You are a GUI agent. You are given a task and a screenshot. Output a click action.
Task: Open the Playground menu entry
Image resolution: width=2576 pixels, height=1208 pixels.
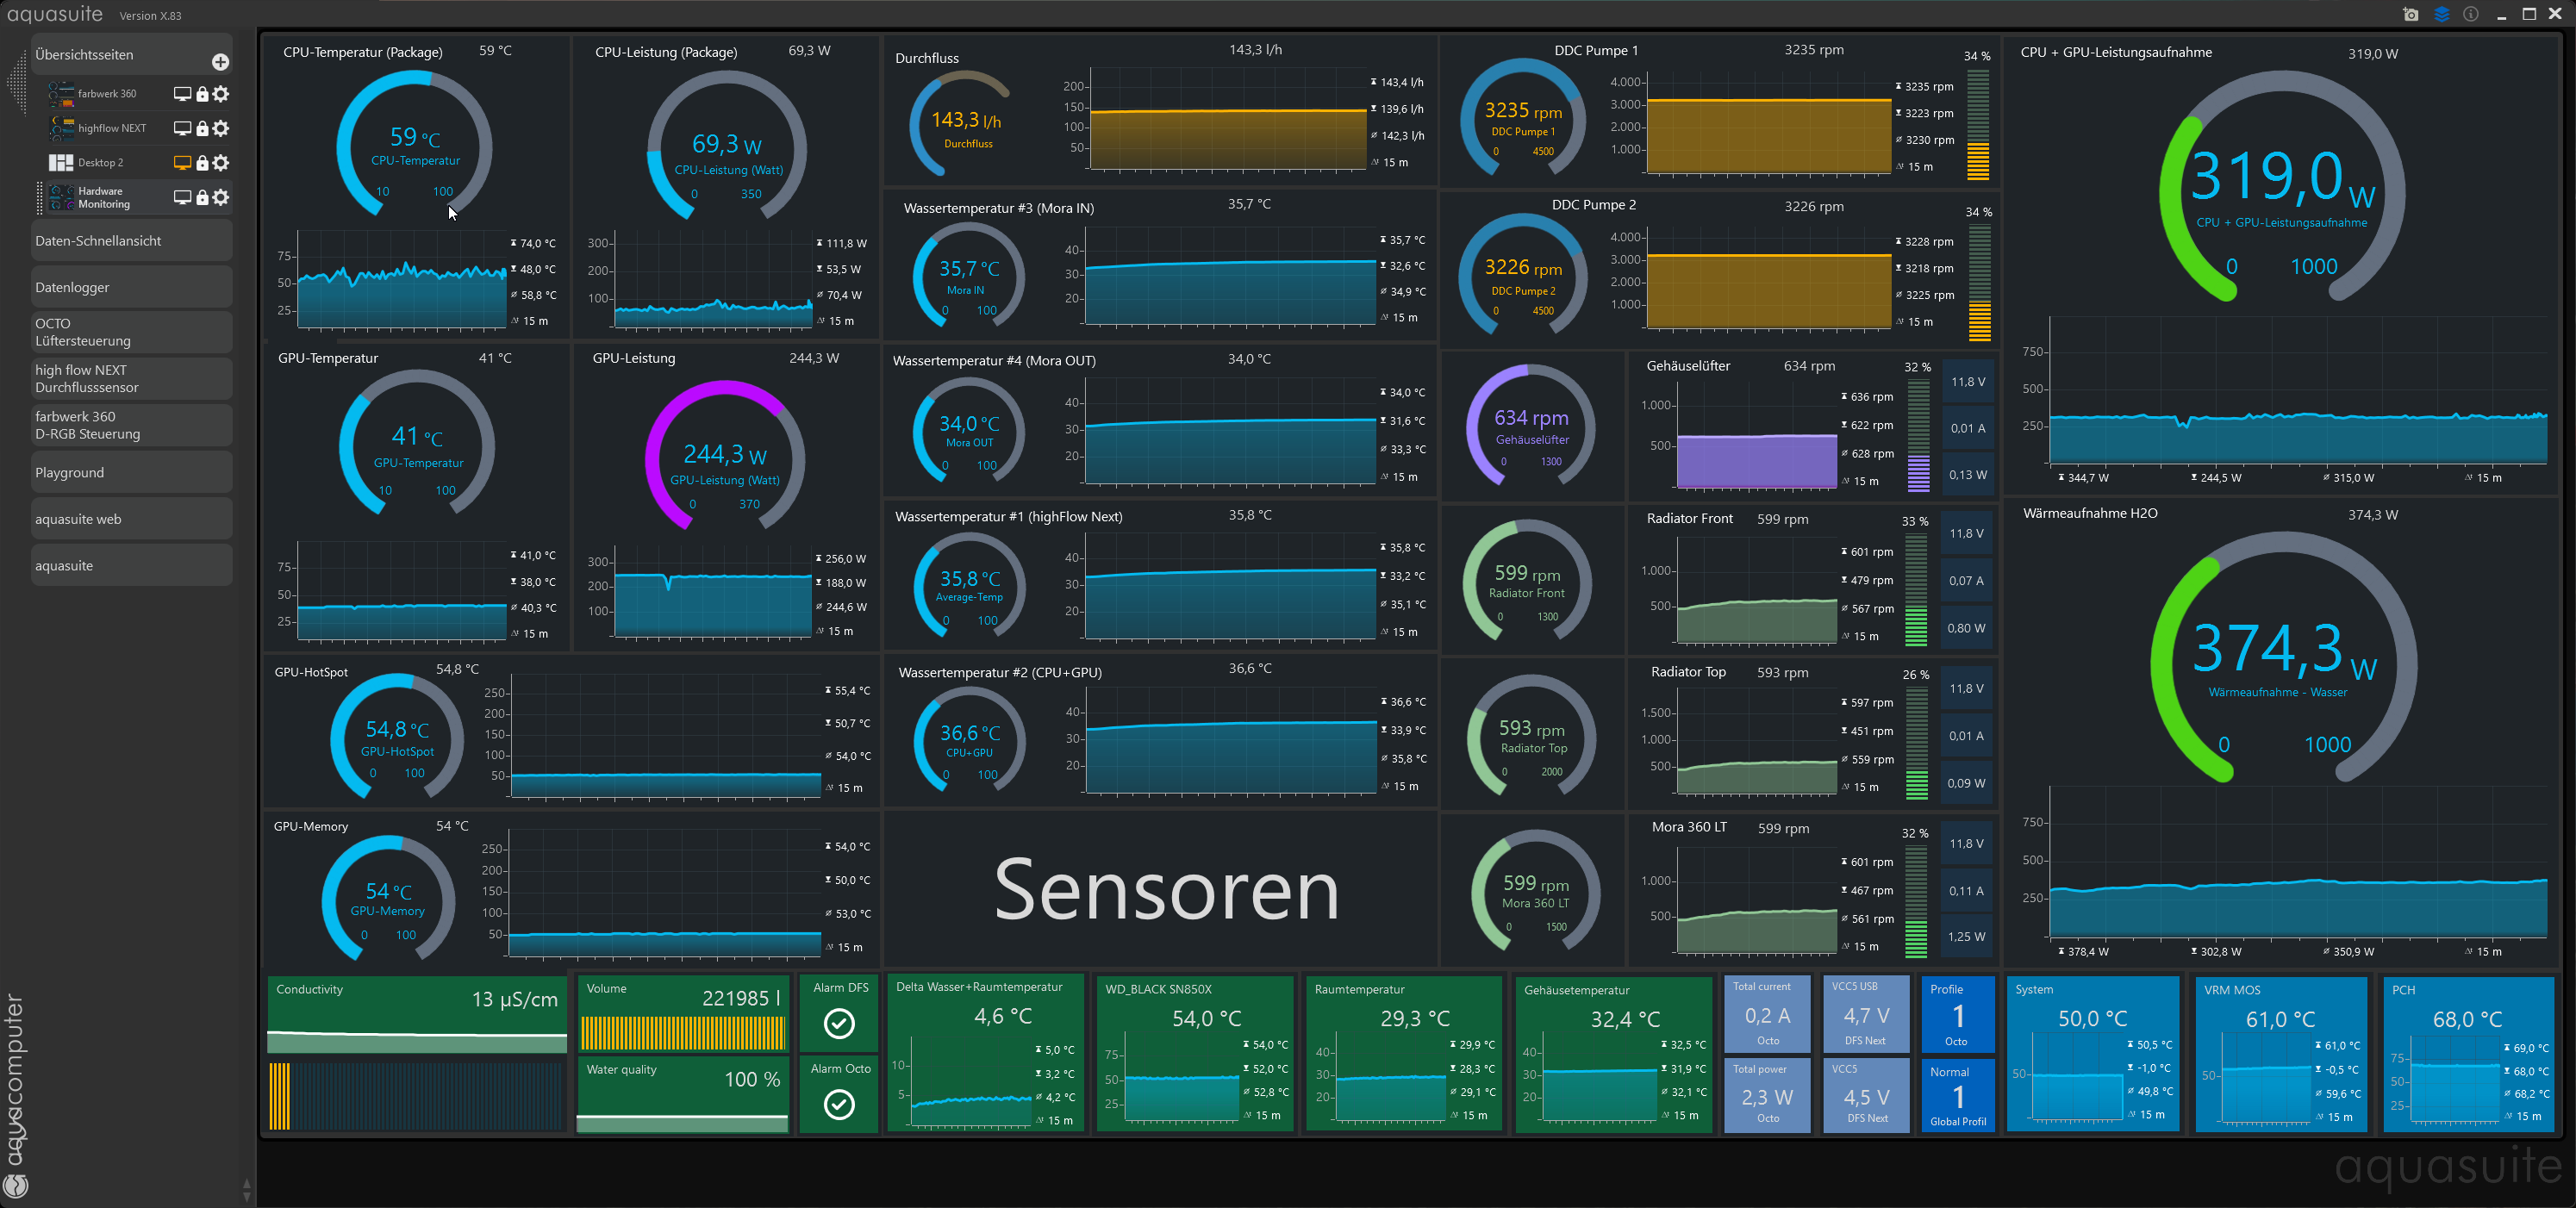click(131, 472)
